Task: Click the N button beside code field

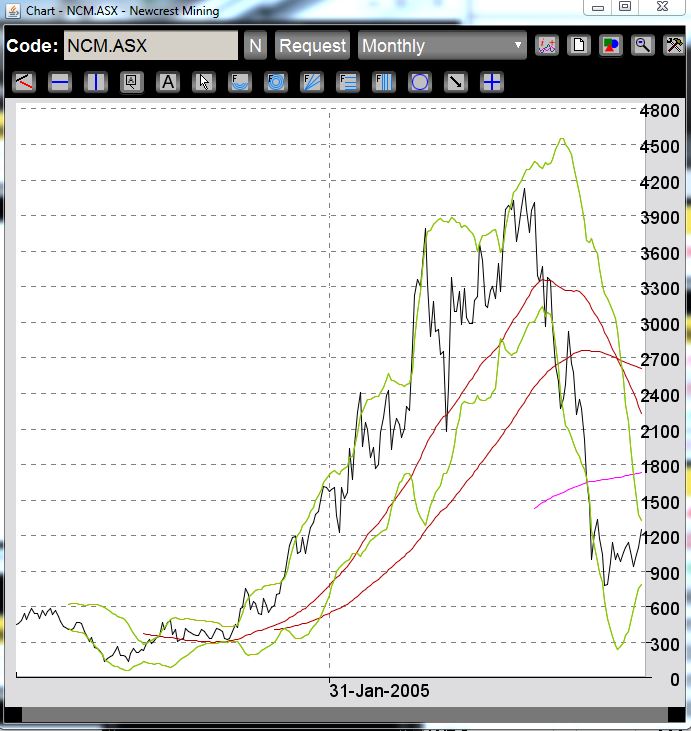Action: [x=256, y=45]
